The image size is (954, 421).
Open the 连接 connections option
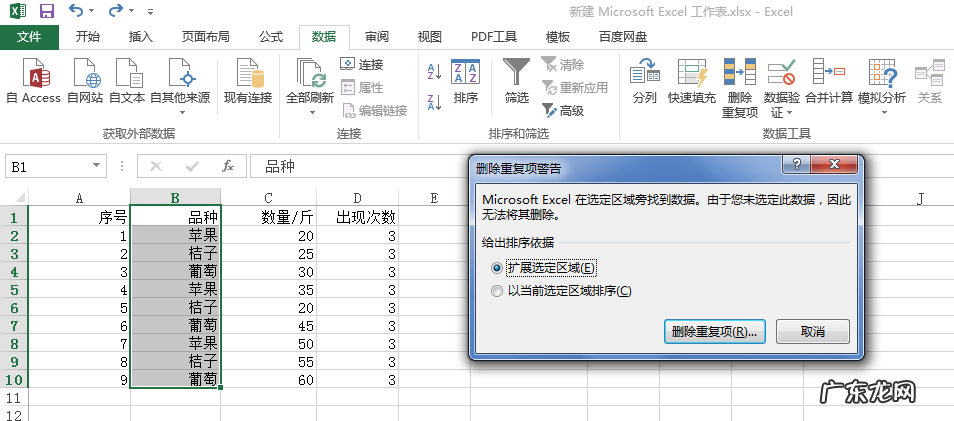click(x=361, y=64)
